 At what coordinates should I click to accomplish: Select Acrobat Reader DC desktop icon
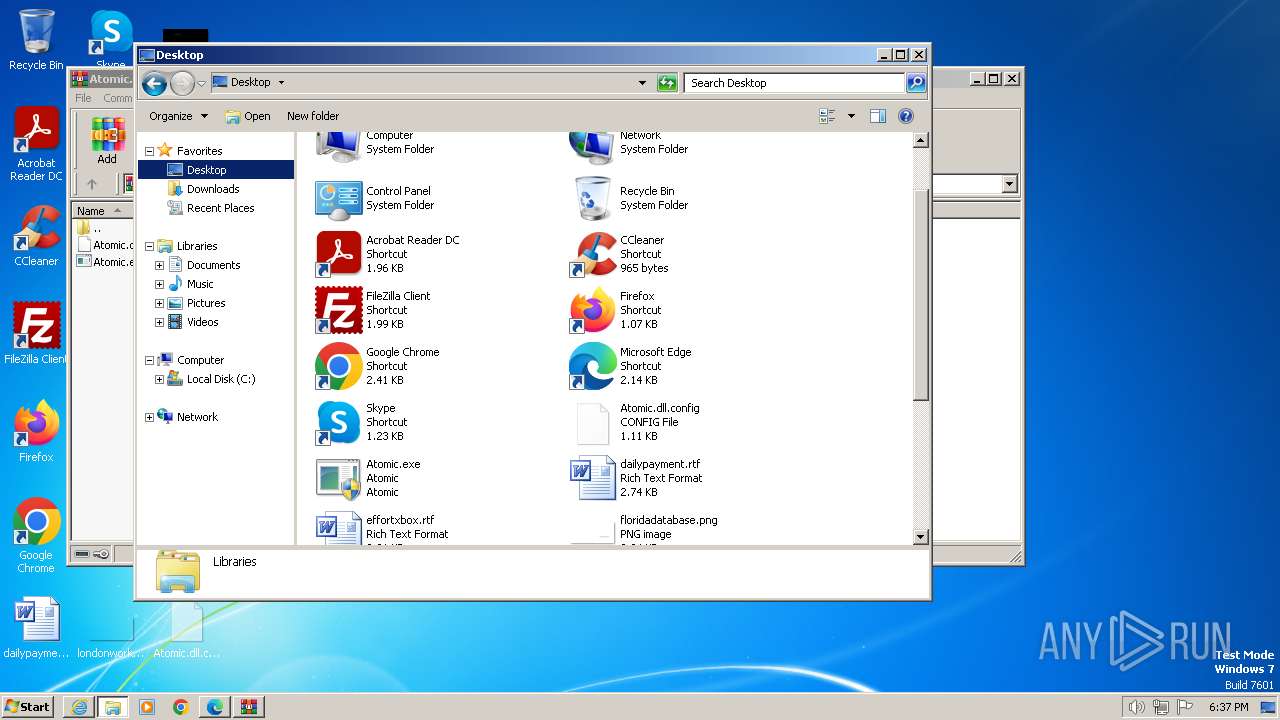coord(36,145)
